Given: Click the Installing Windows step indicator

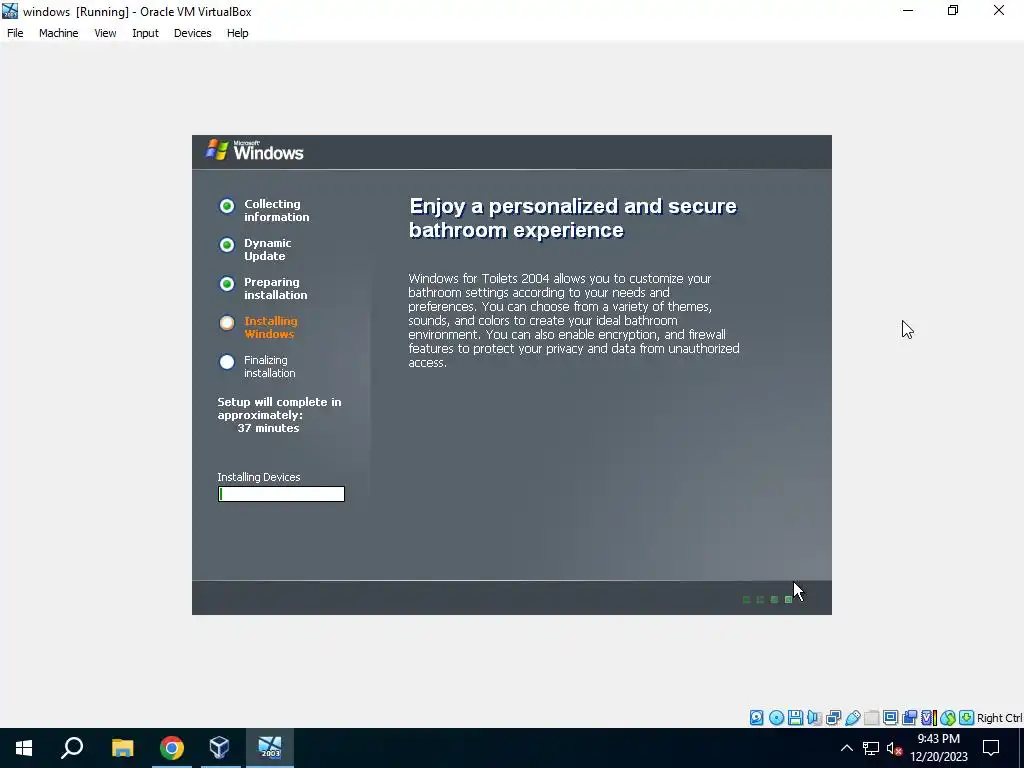Looking at the screenshot, I should click(227, 323).
